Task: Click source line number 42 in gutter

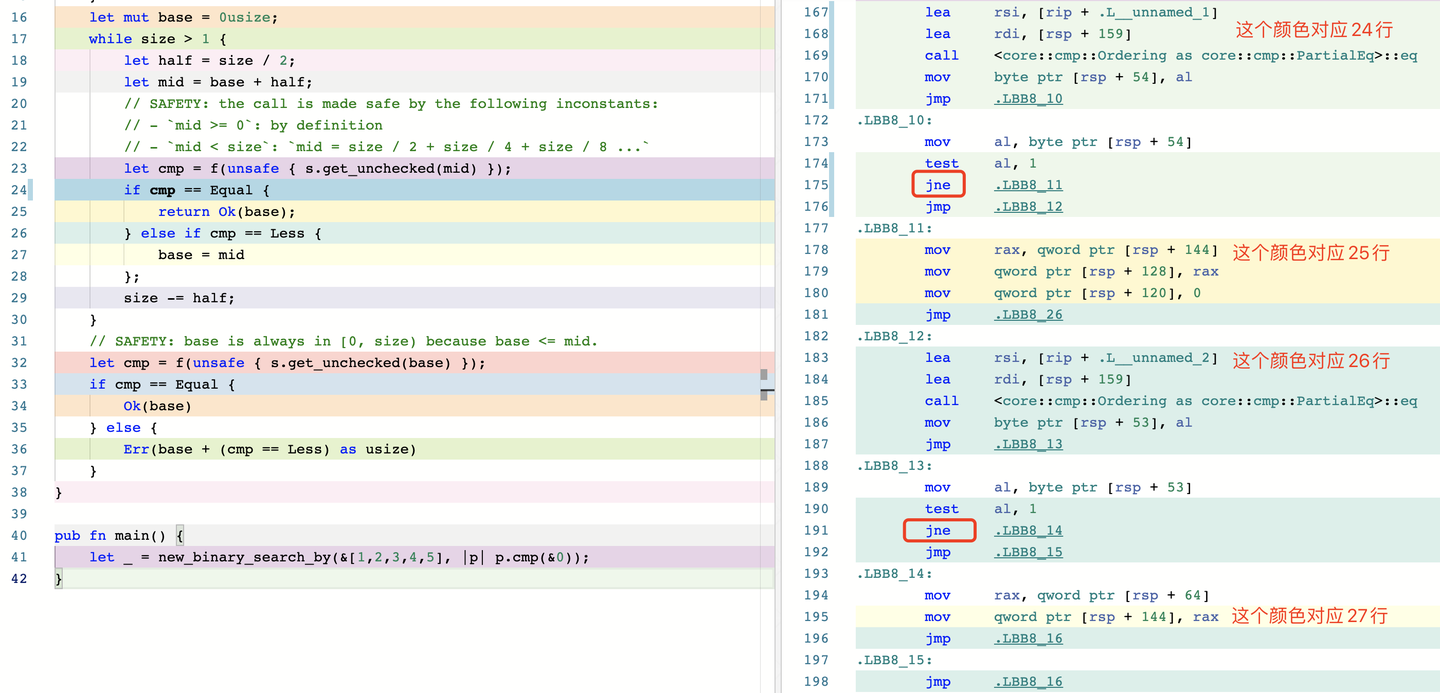Action: [x=19, y=579]
